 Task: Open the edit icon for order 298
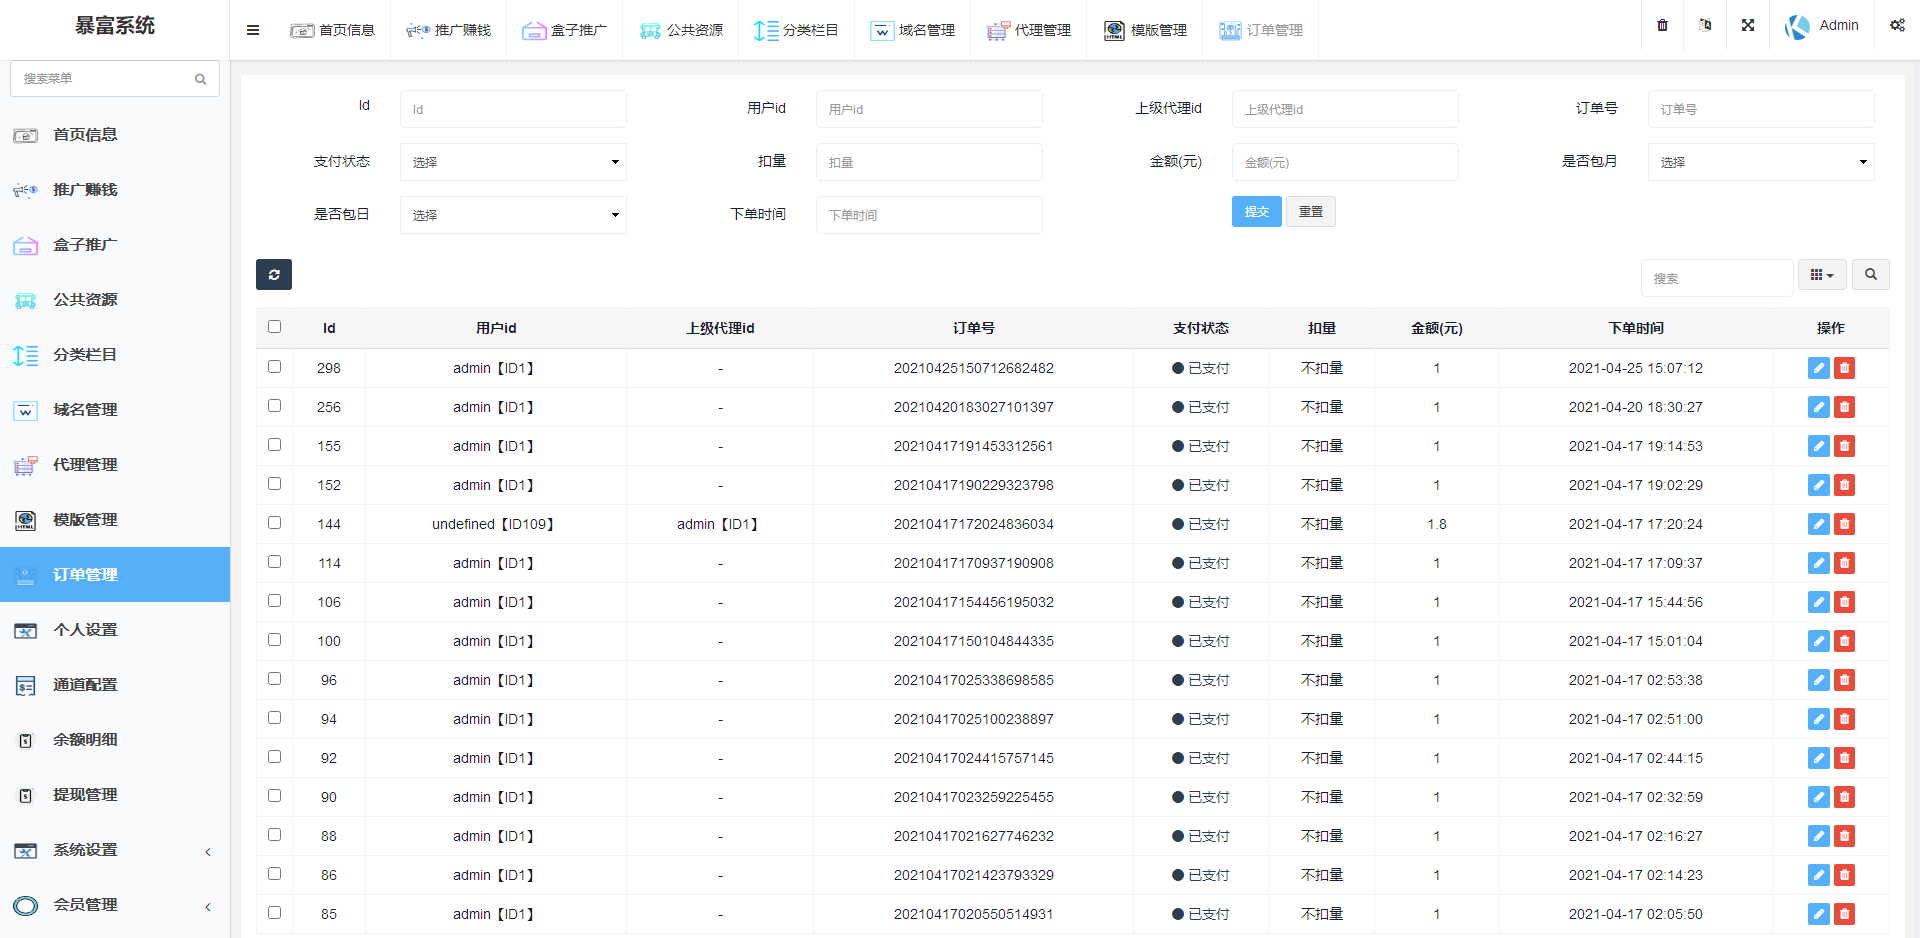(x=1817, y=368)
